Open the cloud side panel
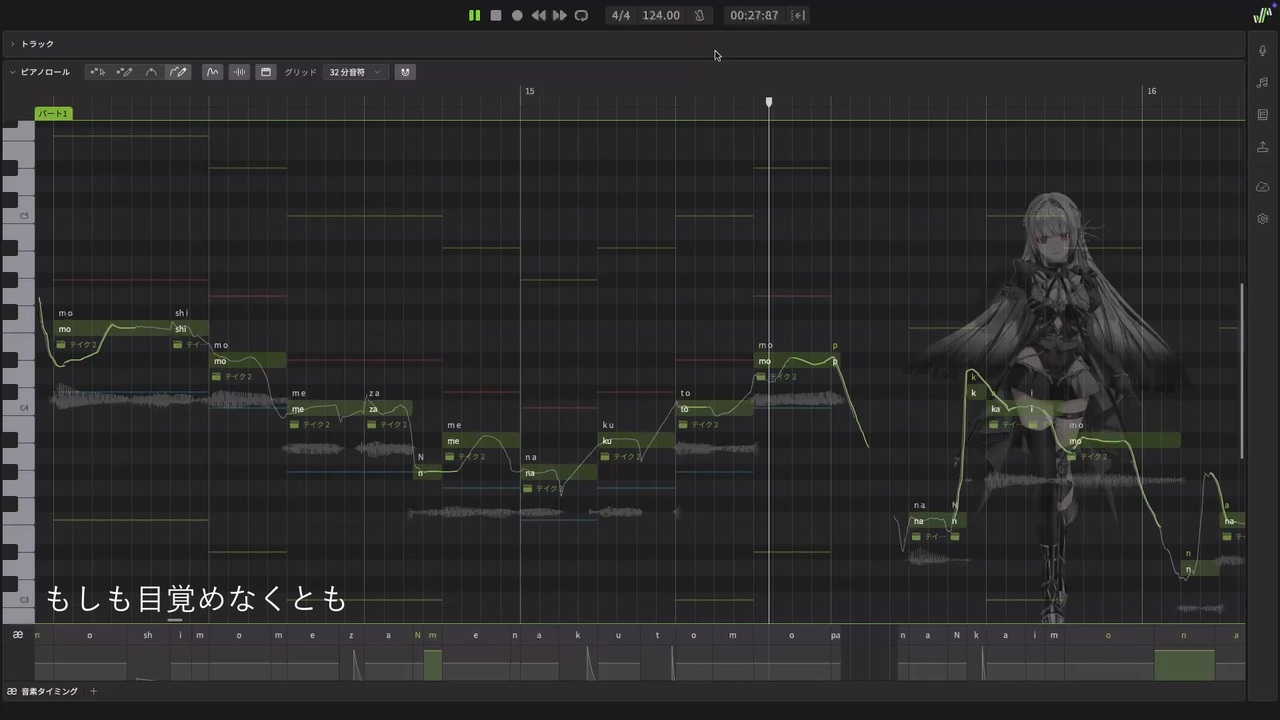This screenshot has width=1280, height=720. [1263, 187]
